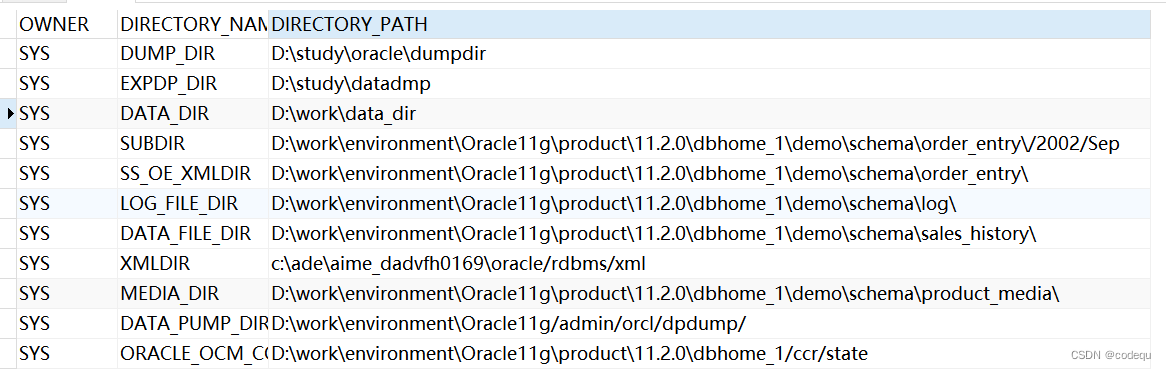Select the SS_OE_XMLDIR name cell
The image size is (1166, 370).
(x=193, y=174)
